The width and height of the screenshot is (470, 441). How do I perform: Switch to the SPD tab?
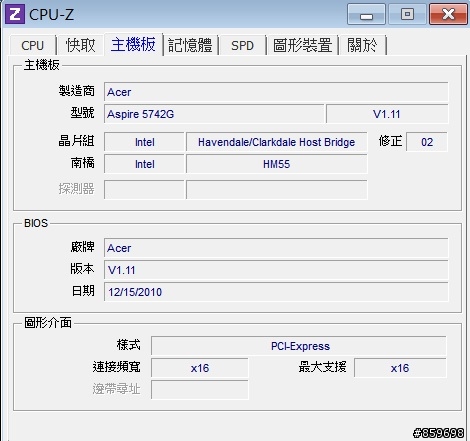tap(242, 45)
